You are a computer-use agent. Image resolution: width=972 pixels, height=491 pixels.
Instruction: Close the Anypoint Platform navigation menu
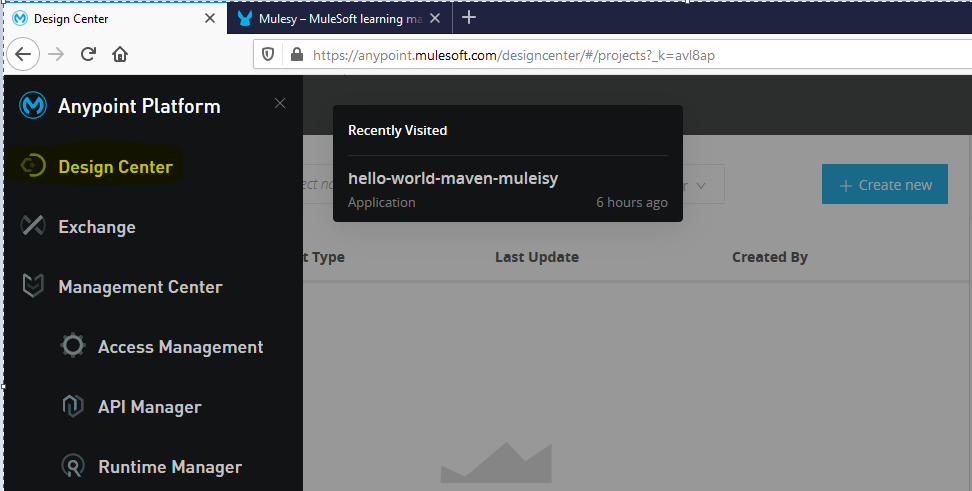pos(280,103)
